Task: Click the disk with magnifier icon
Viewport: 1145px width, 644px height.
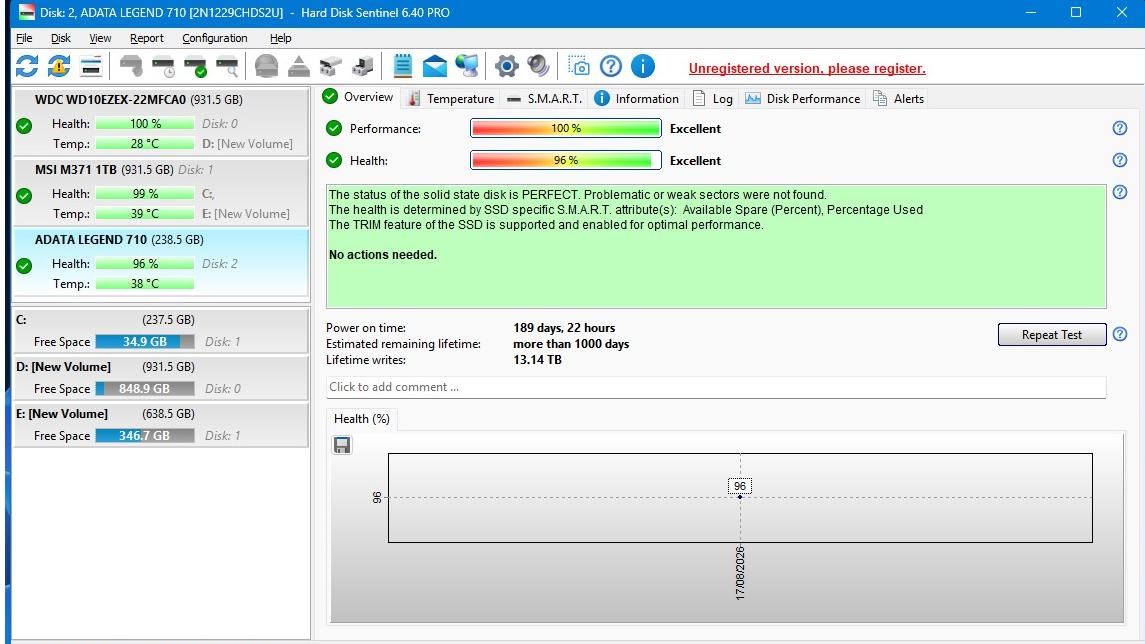Action: tap(227, 66)
